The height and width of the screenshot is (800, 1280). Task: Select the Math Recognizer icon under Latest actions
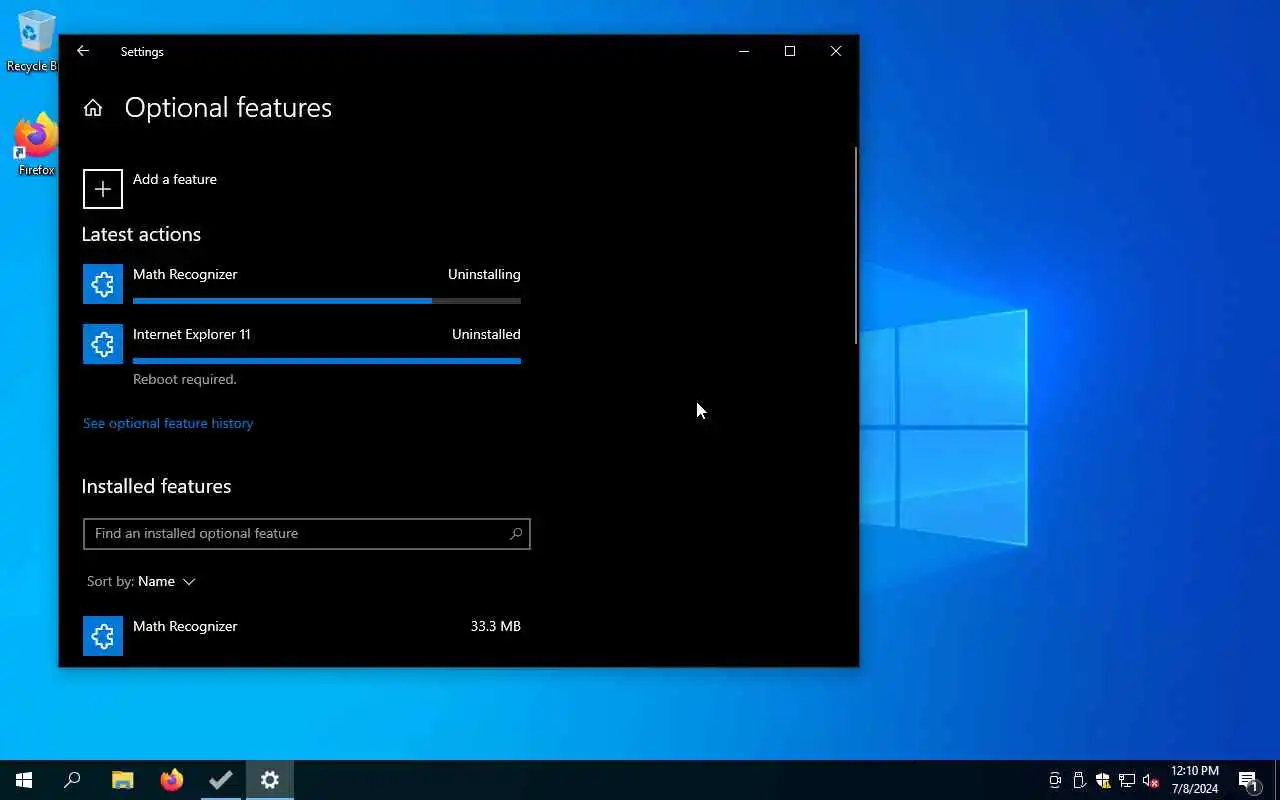(x=103, y=284)
